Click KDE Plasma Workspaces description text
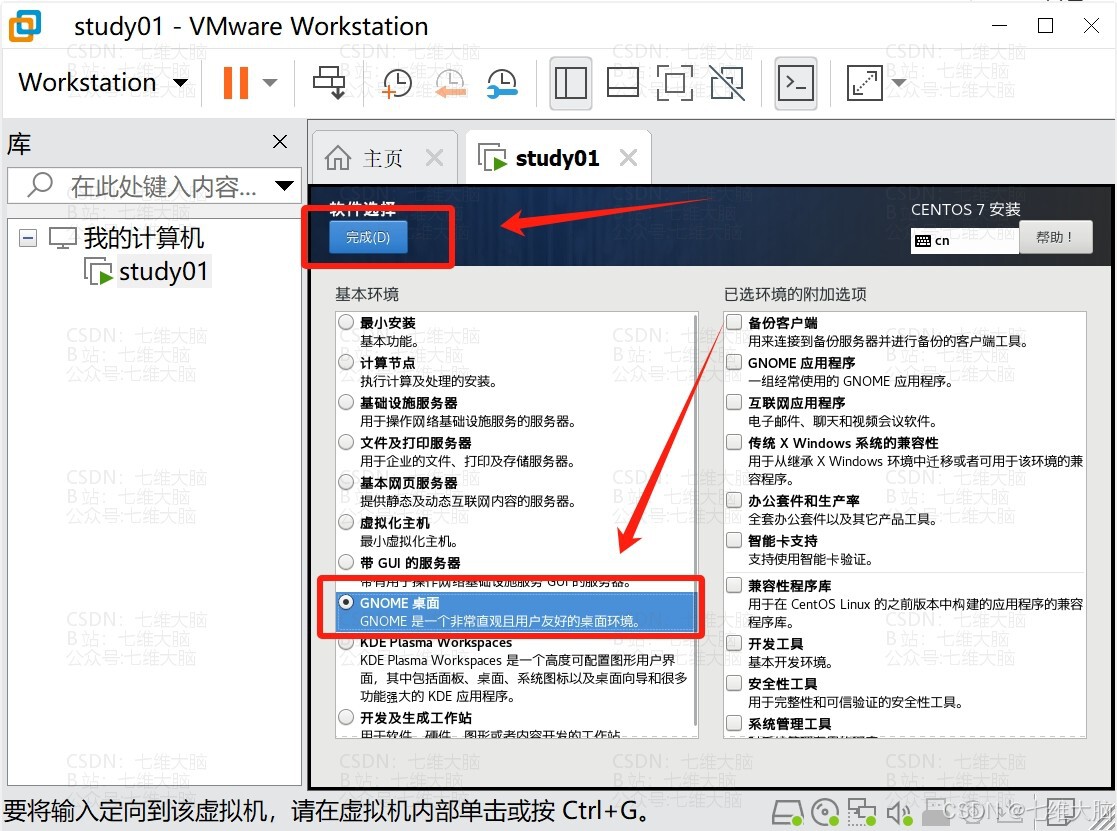Screen dimensions: 1117x831 pyautogui.click(x=524, y=678)
